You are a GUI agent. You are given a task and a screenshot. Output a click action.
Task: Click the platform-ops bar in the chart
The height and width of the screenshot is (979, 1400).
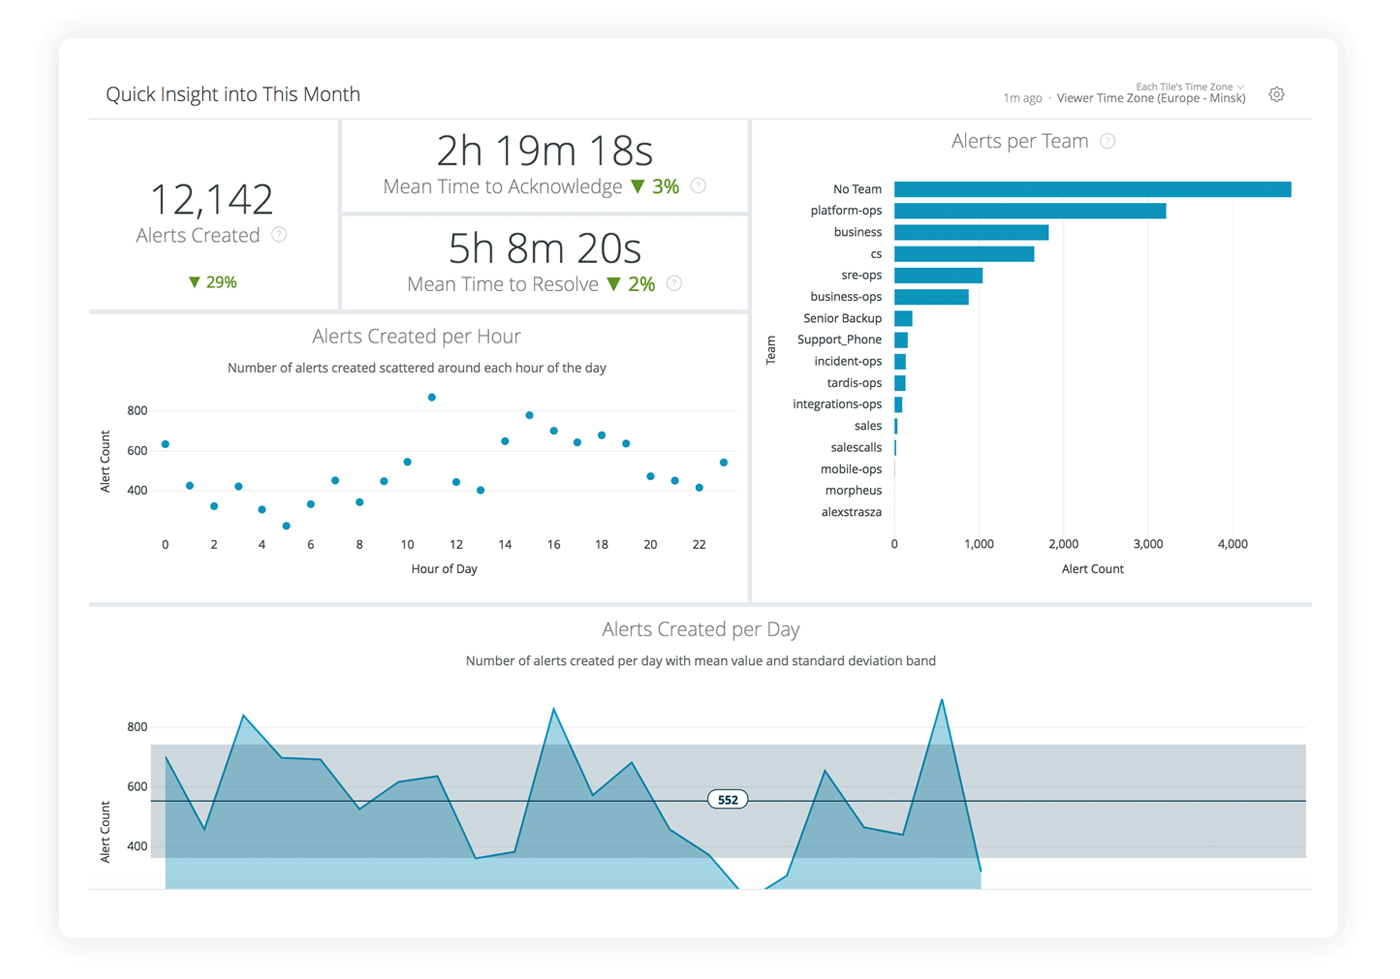[x=1030, y=210]
